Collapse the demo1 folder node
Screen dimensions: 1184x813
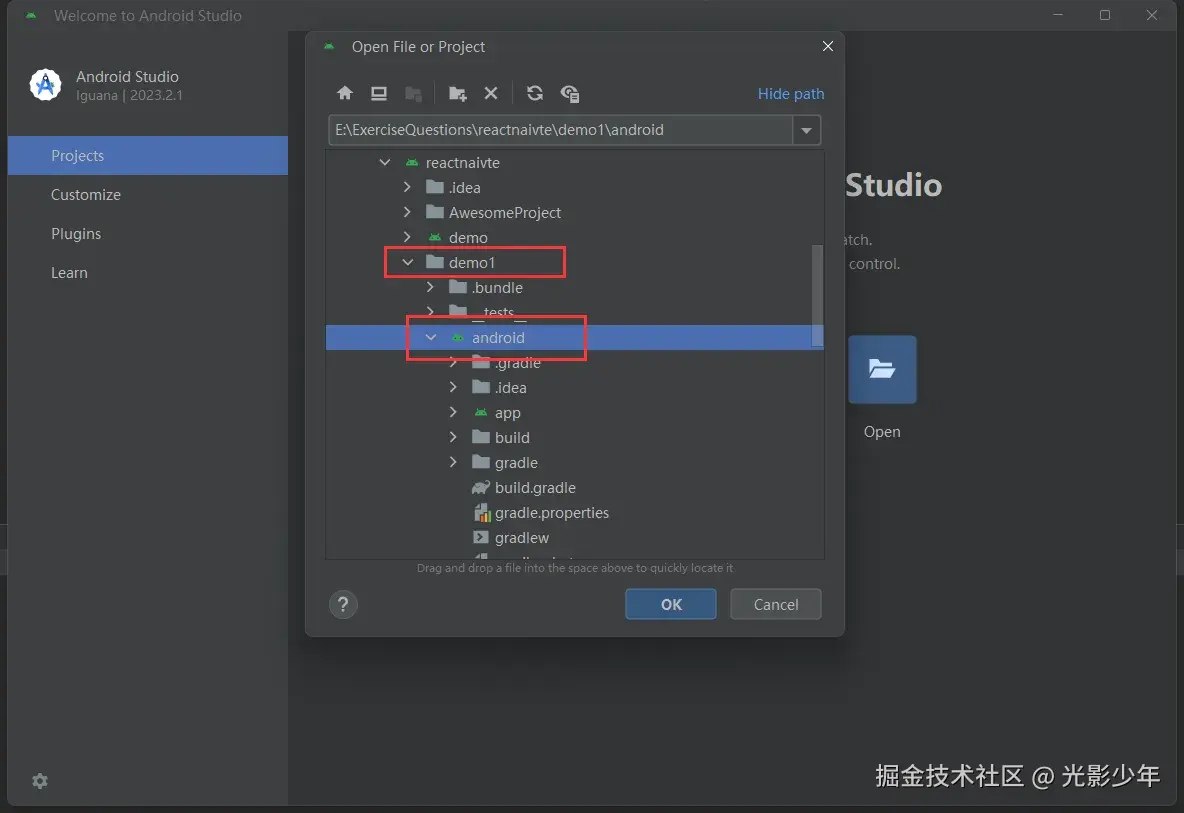coord(408,262)
